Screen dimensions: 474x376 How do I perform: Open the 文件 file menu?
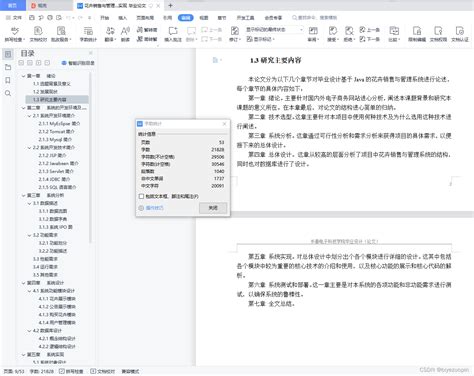click(14, 18)
